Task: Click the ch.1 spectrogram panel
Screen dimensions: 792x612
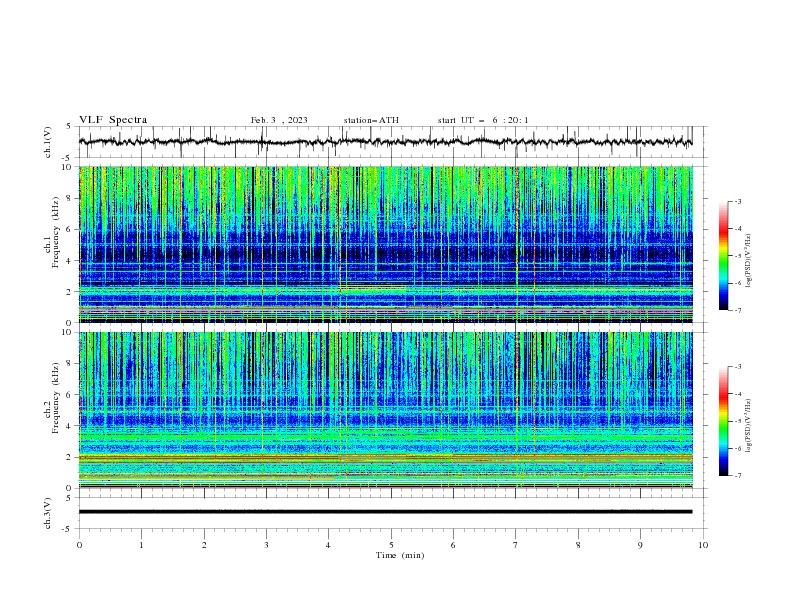Action: [385, 244]
